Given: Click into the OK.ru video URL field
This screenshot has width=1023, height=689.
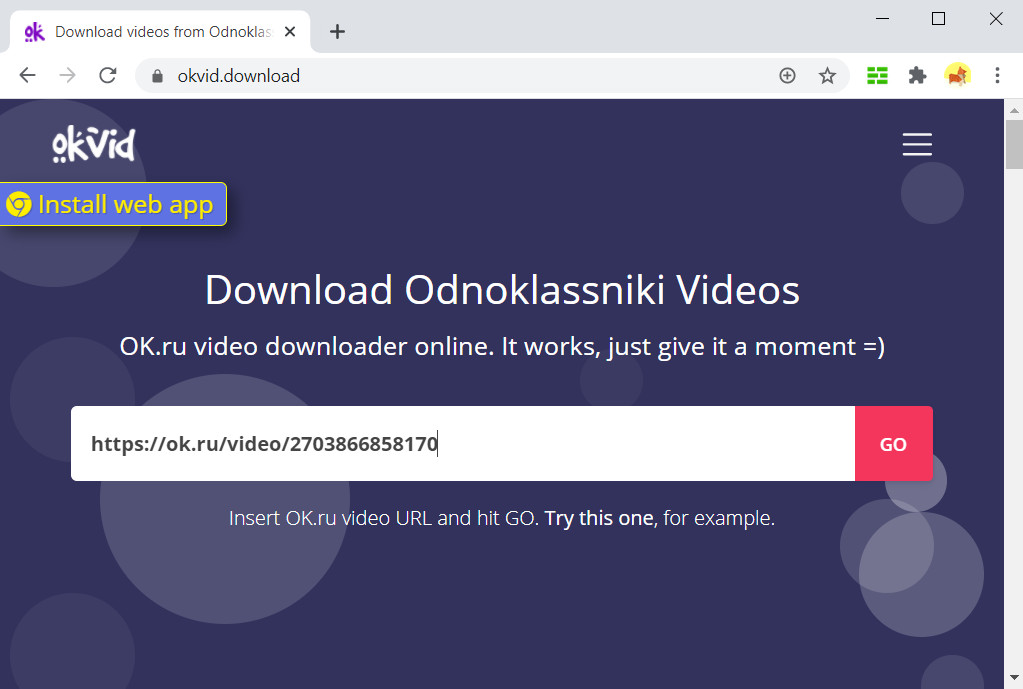Looking at the screenshot, I should click(x=463, y=444).
